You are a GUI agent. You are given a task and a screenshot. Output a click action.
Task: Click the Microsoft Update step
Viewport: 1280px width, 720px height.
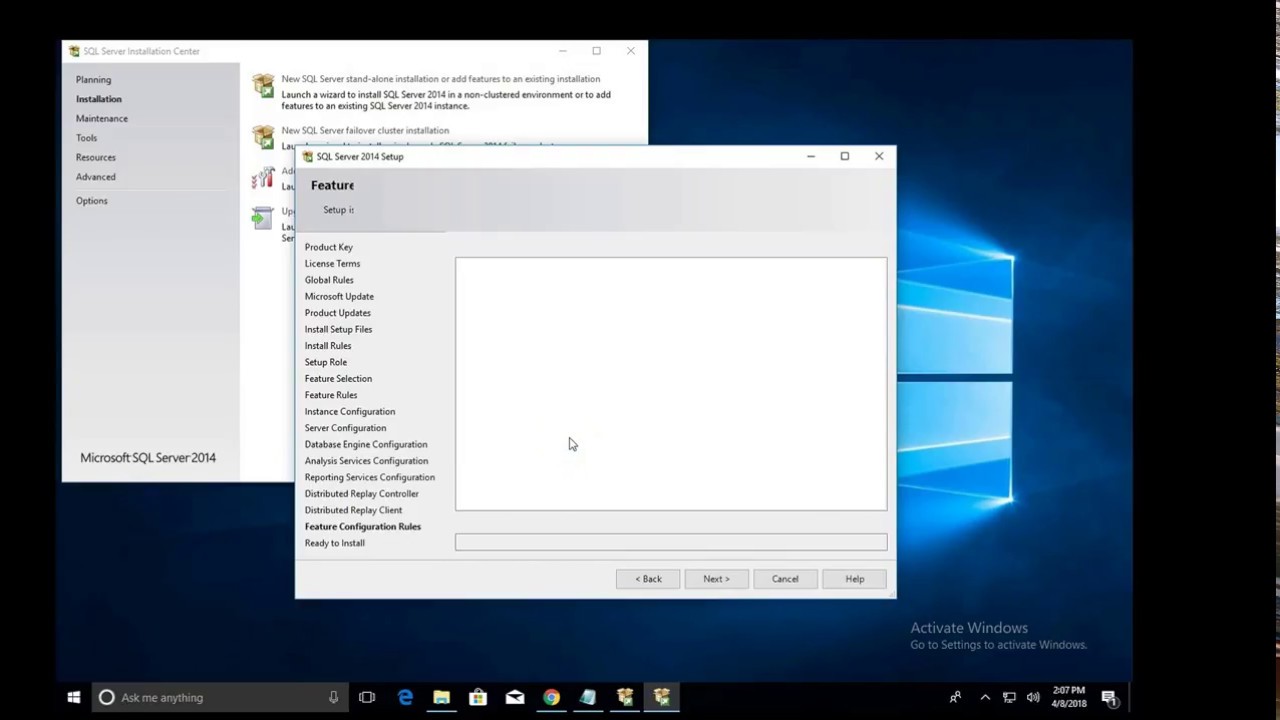tap(339, 297)
